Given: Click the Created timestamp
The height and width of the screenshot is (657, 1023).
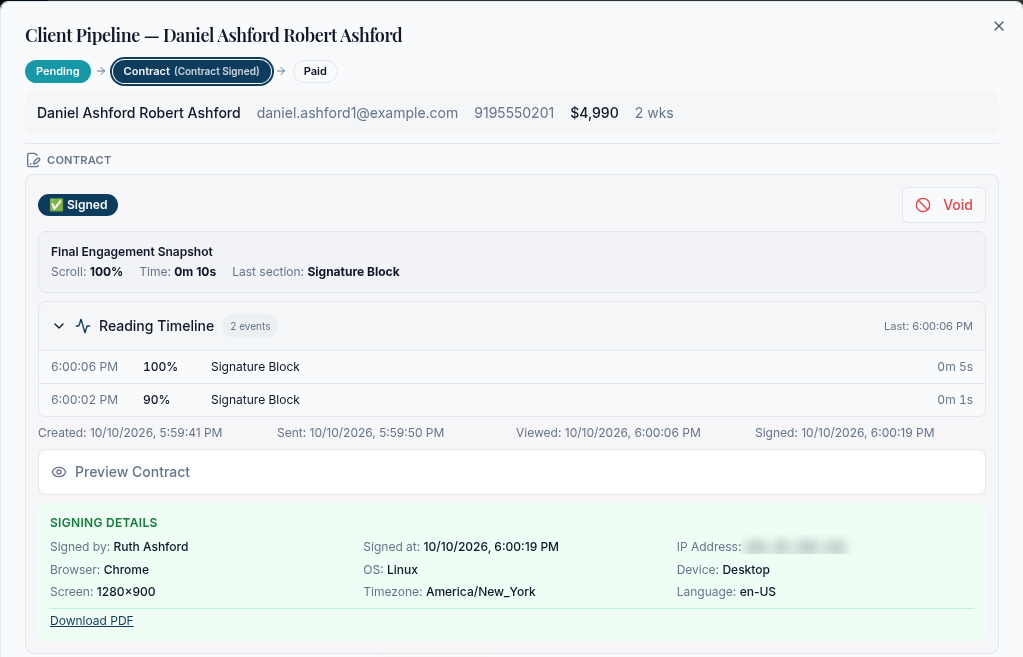Looking at the screenshot, I should tap(130, 433).
